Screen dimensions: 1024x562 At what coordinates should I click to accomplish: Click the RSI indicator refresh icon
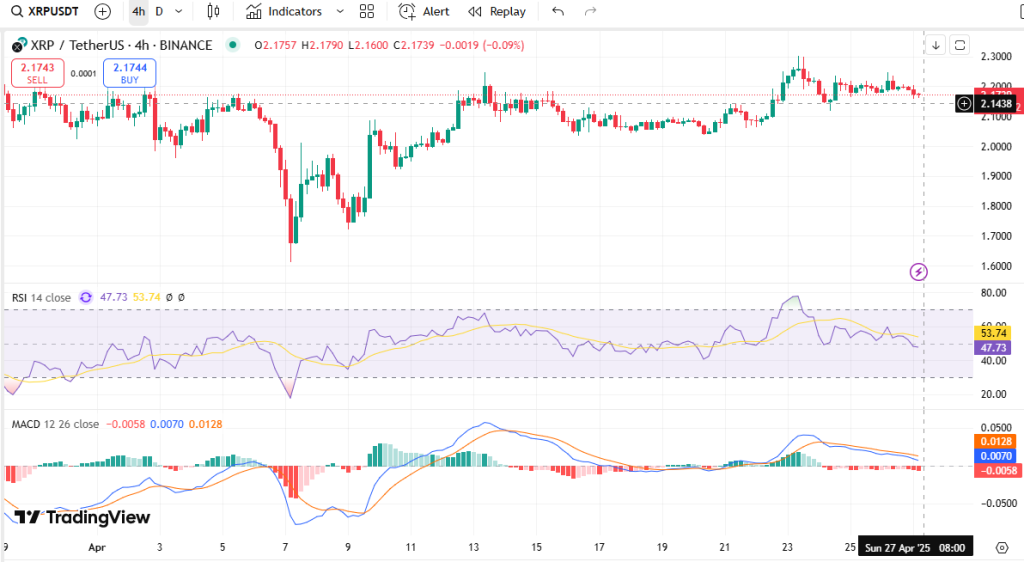86,298
